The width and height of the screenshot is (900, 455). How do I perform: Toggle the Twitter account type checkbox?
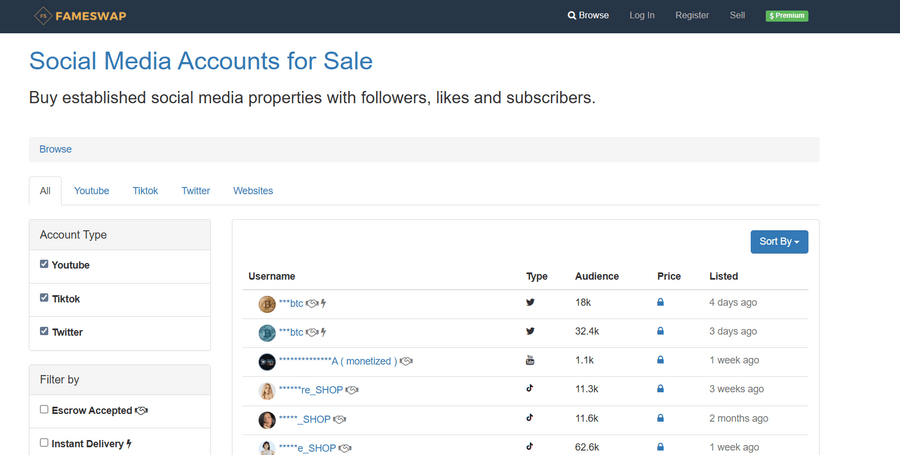[x=44, y=332]
